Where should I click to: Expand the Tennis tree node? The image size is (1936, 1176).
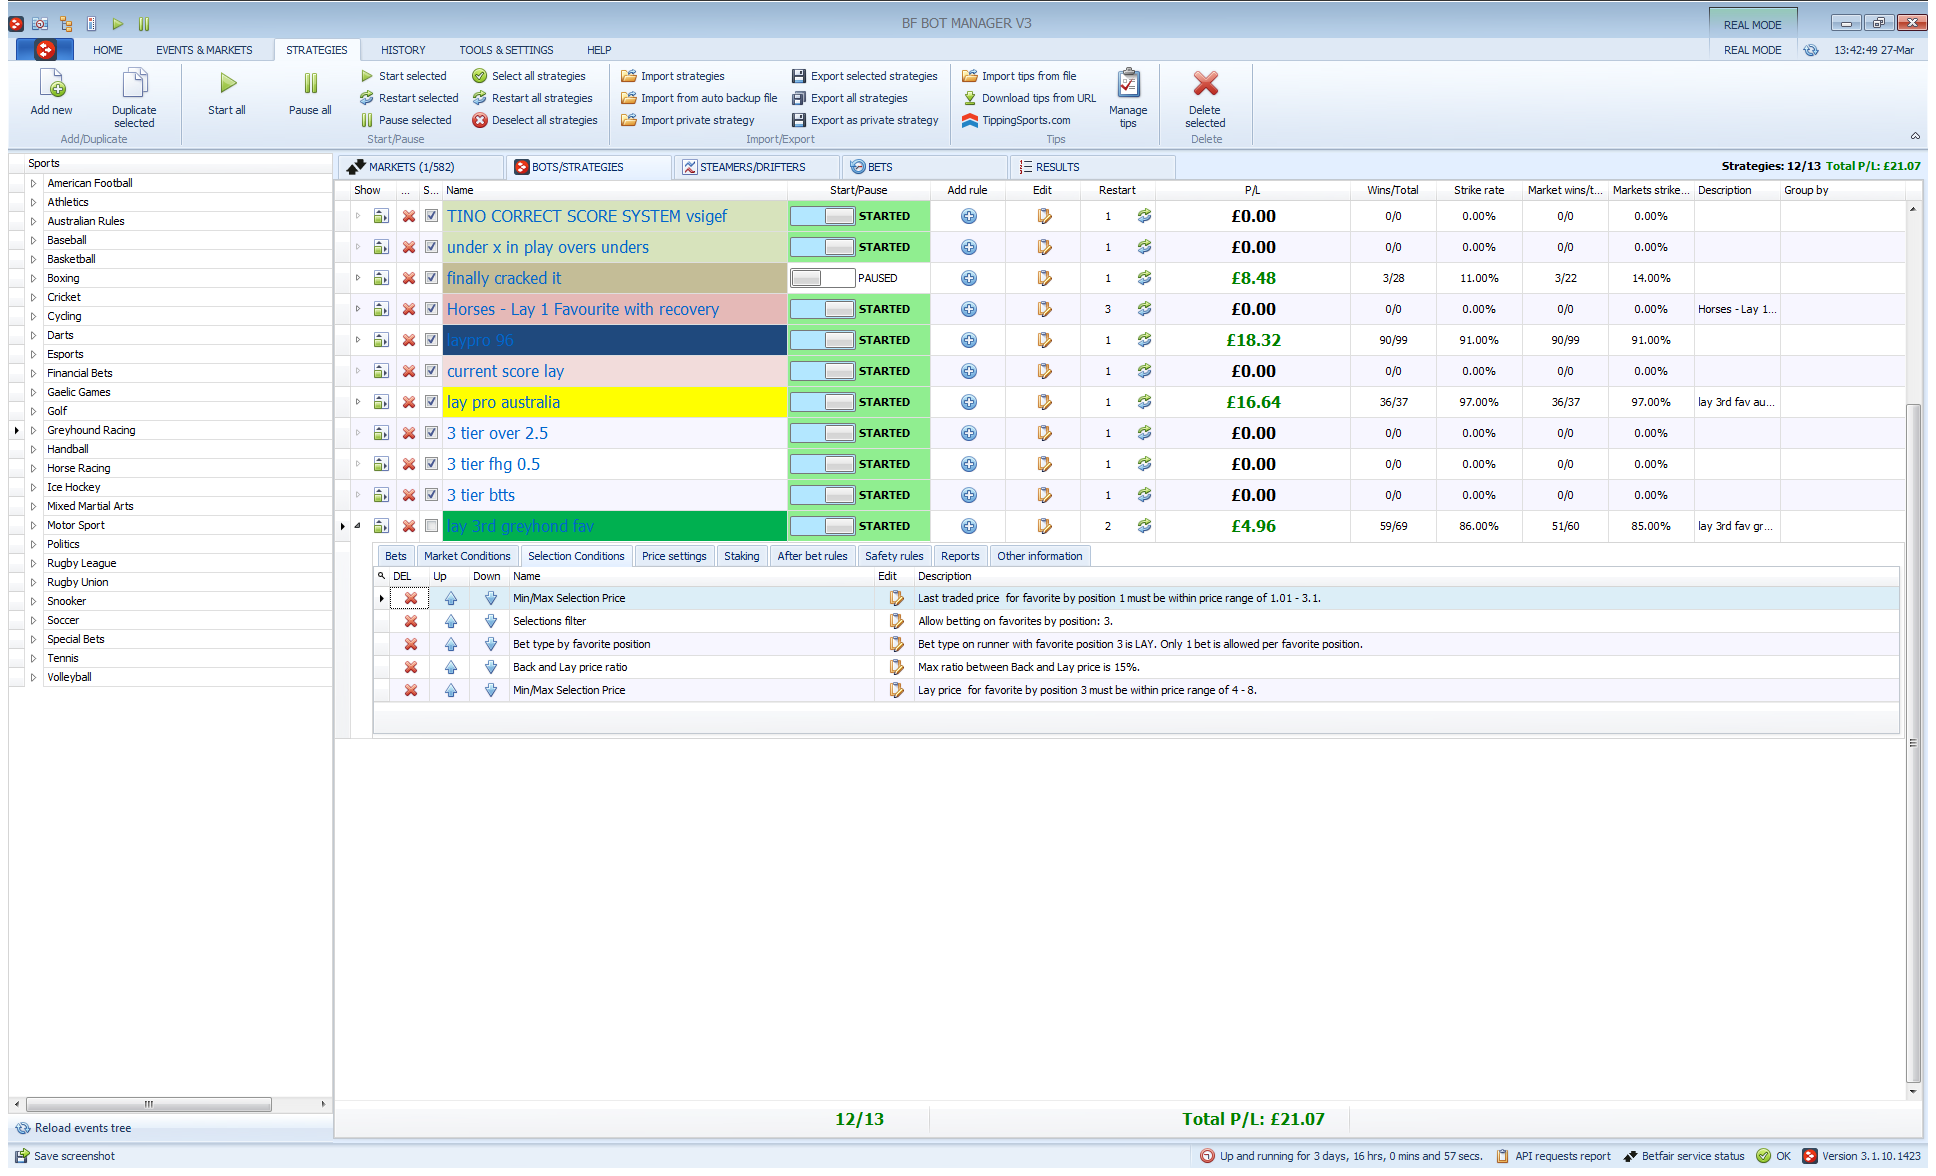coord(33,658)
